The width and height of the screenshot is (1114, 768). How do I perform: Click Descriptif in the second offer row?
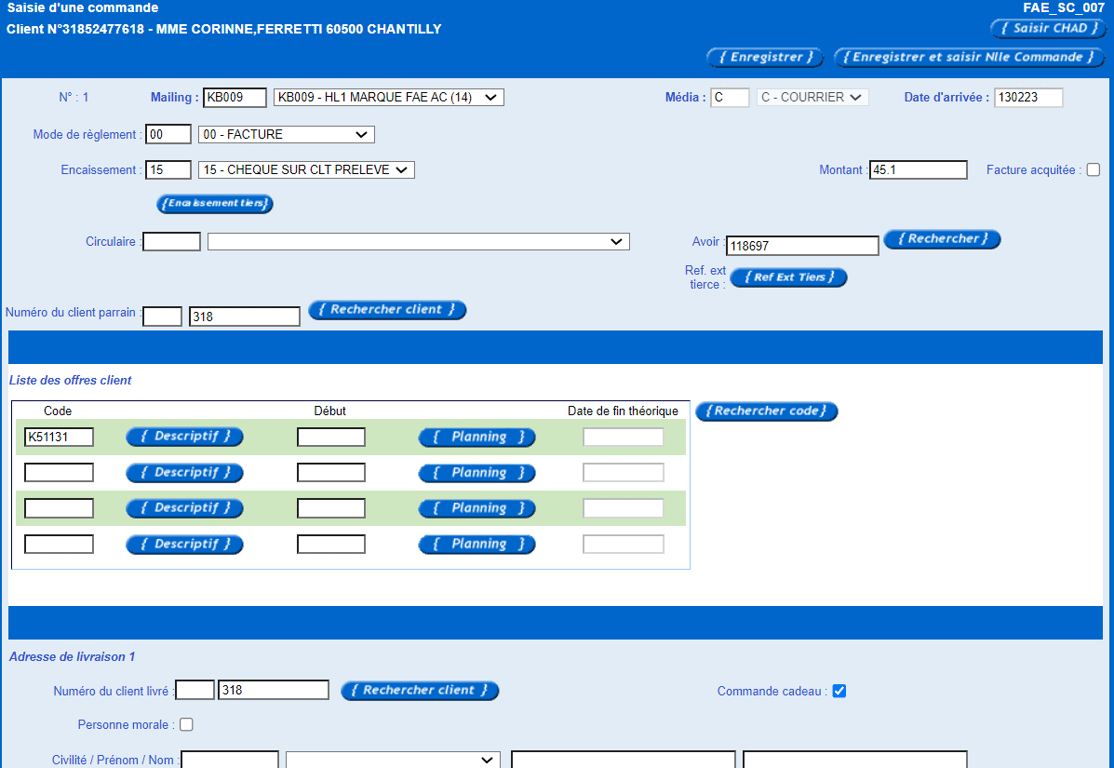coord(185,473)
